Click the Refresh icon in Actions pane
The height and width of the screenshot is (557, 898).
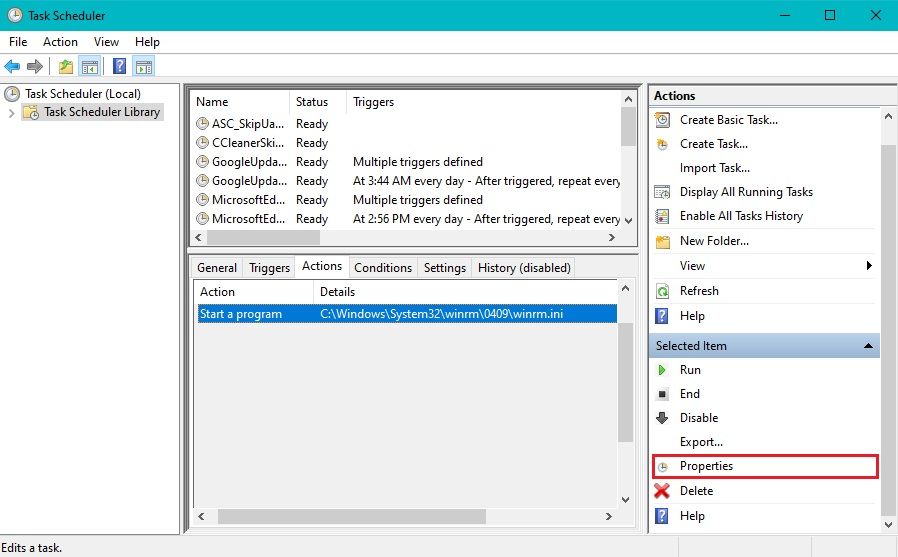click(x=662, y=291)
